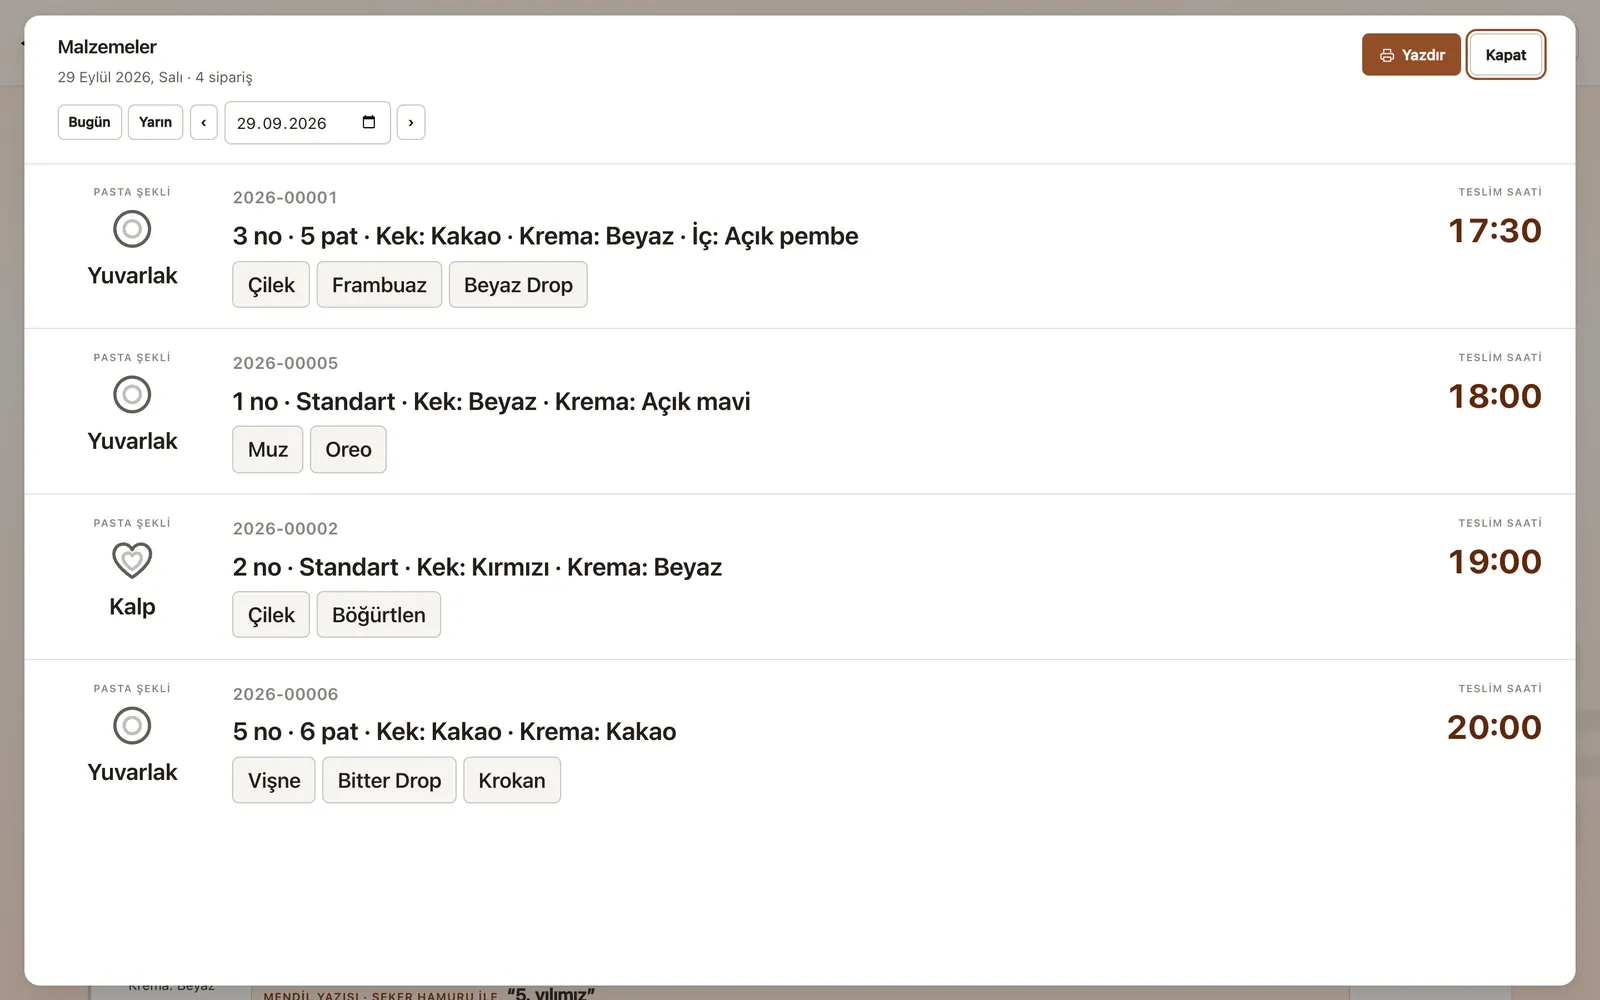Image resolution: width=1600 pixels, height=1000 pixels.
Task: Select the Yarın date shortcut
Action: 155,122
